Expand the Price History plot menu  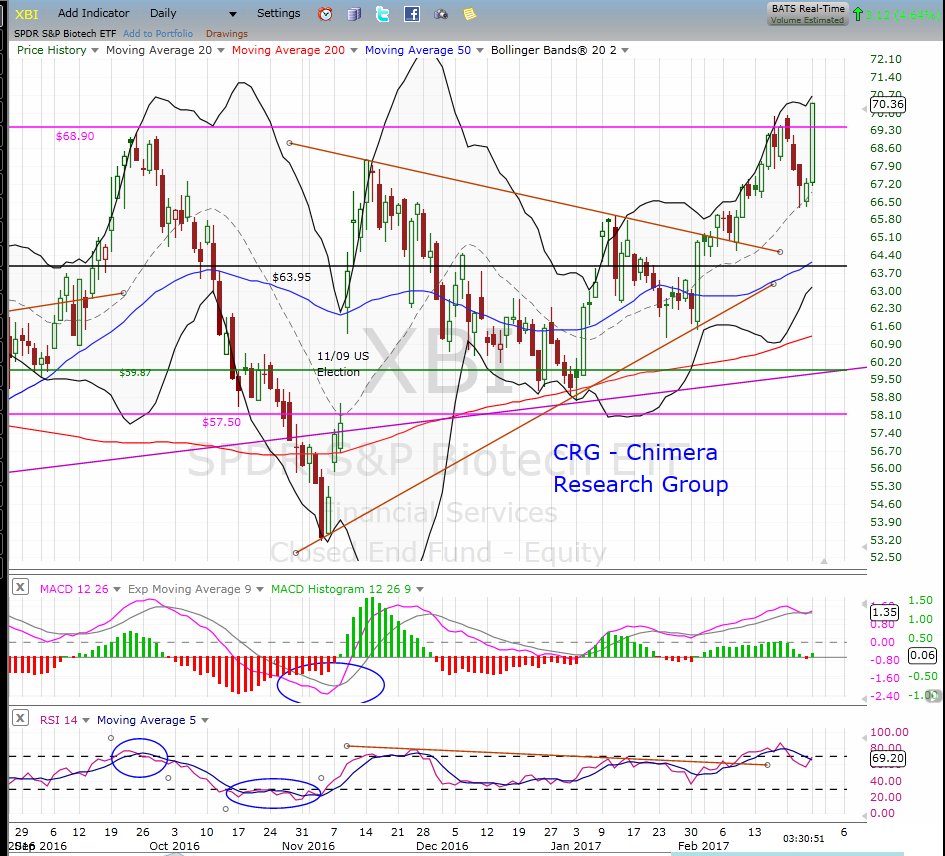(x=95, y=51)
